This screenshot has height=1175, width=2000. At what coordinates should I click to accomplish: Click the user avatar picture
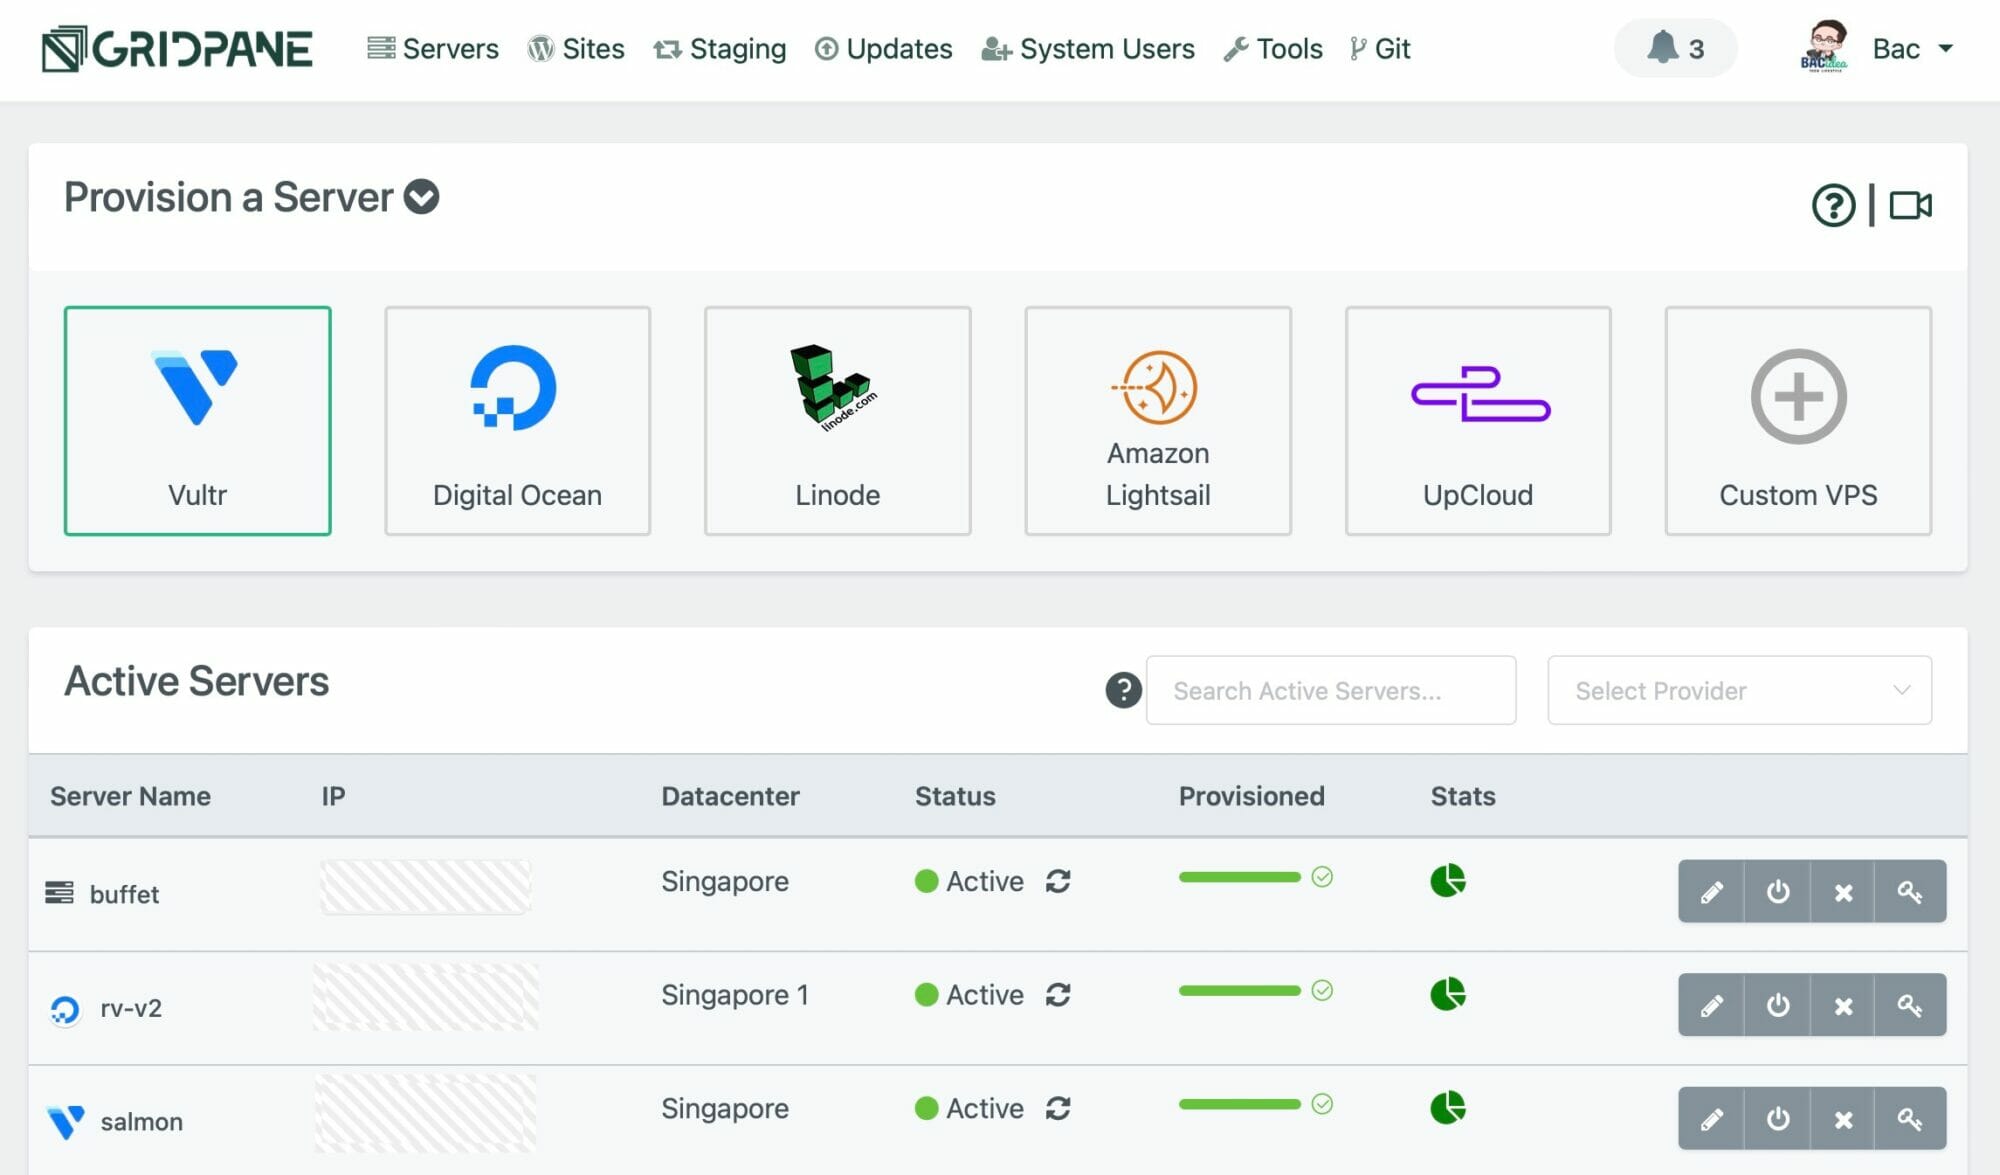[1824, 46]
